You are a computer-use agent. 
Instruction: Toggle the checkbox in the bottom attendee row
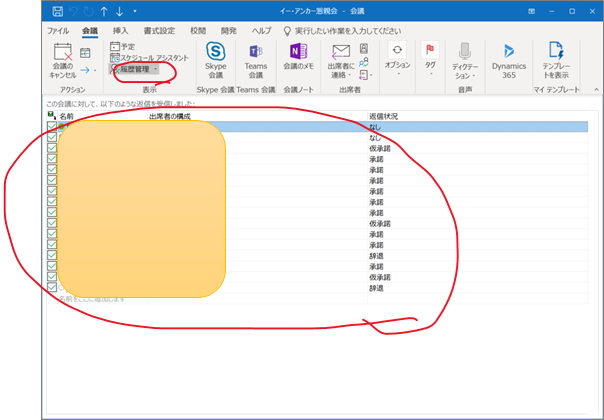(52, 287)
